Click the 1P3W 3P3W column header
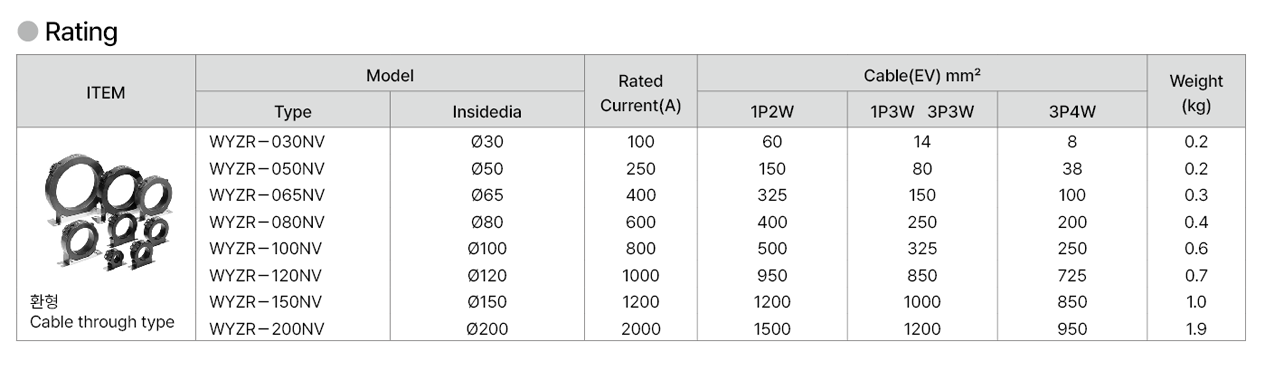The image size is (1264, 369). pyautogui.click(x=922, y=112)
